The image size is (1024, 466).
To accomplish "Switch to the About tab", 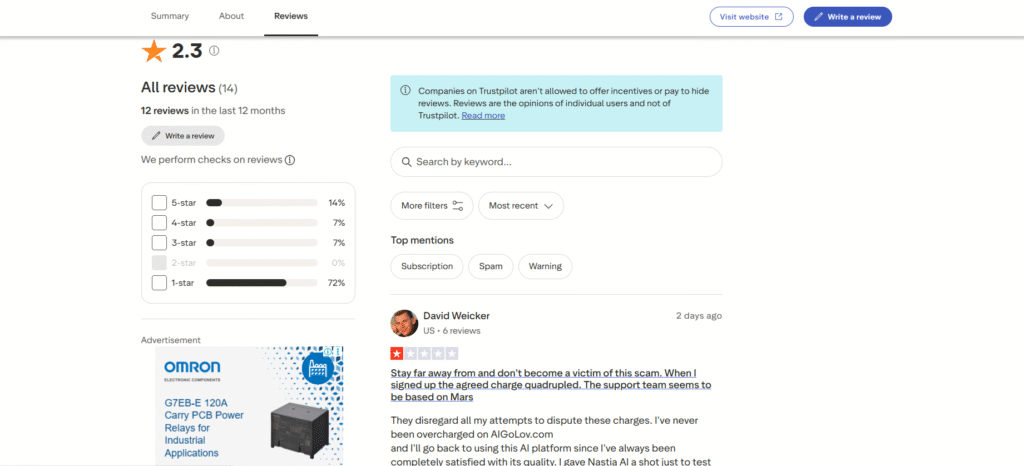I will click(x=232, y=16).
